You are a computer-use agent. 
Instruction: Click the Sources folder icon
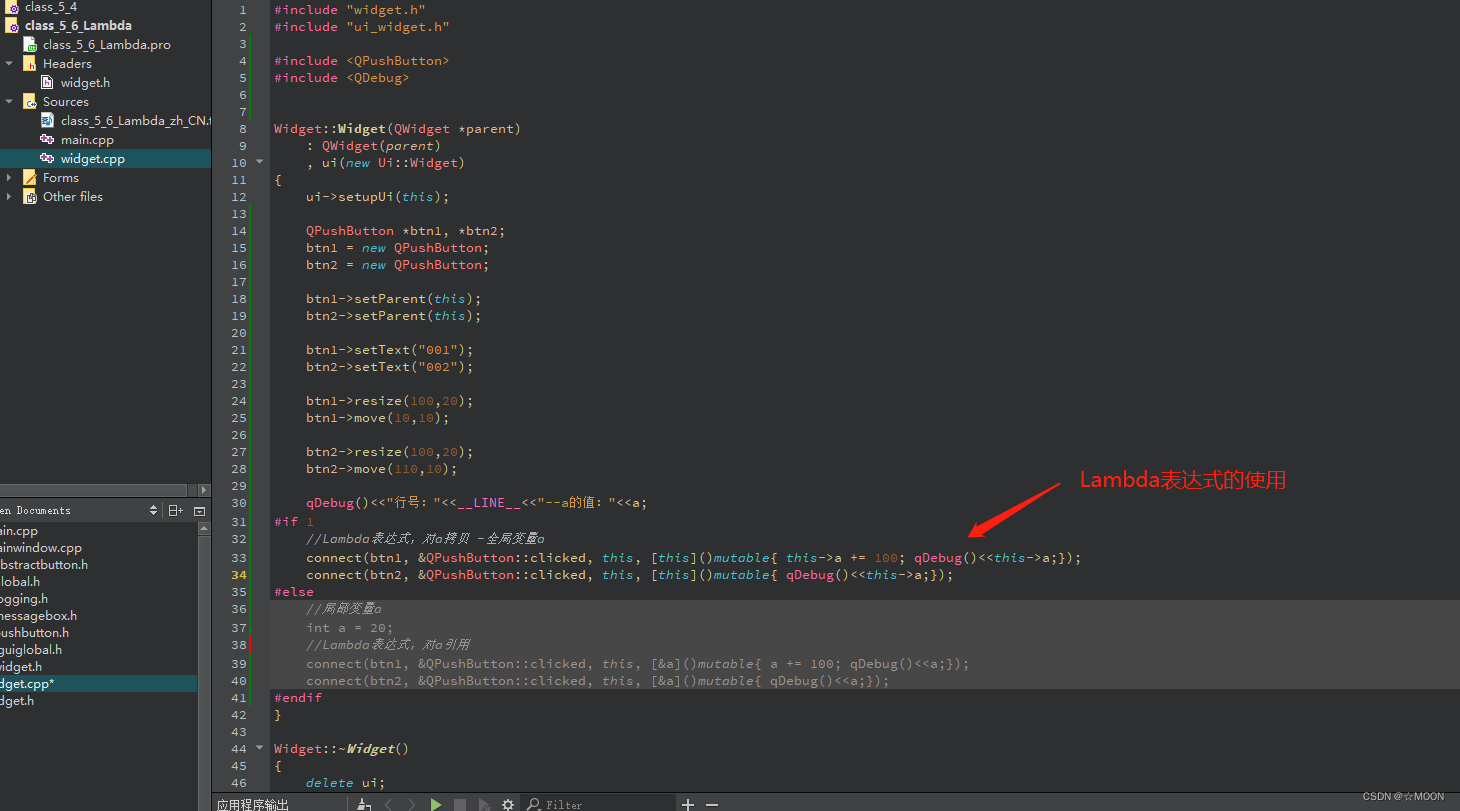[x=30, y=101]
